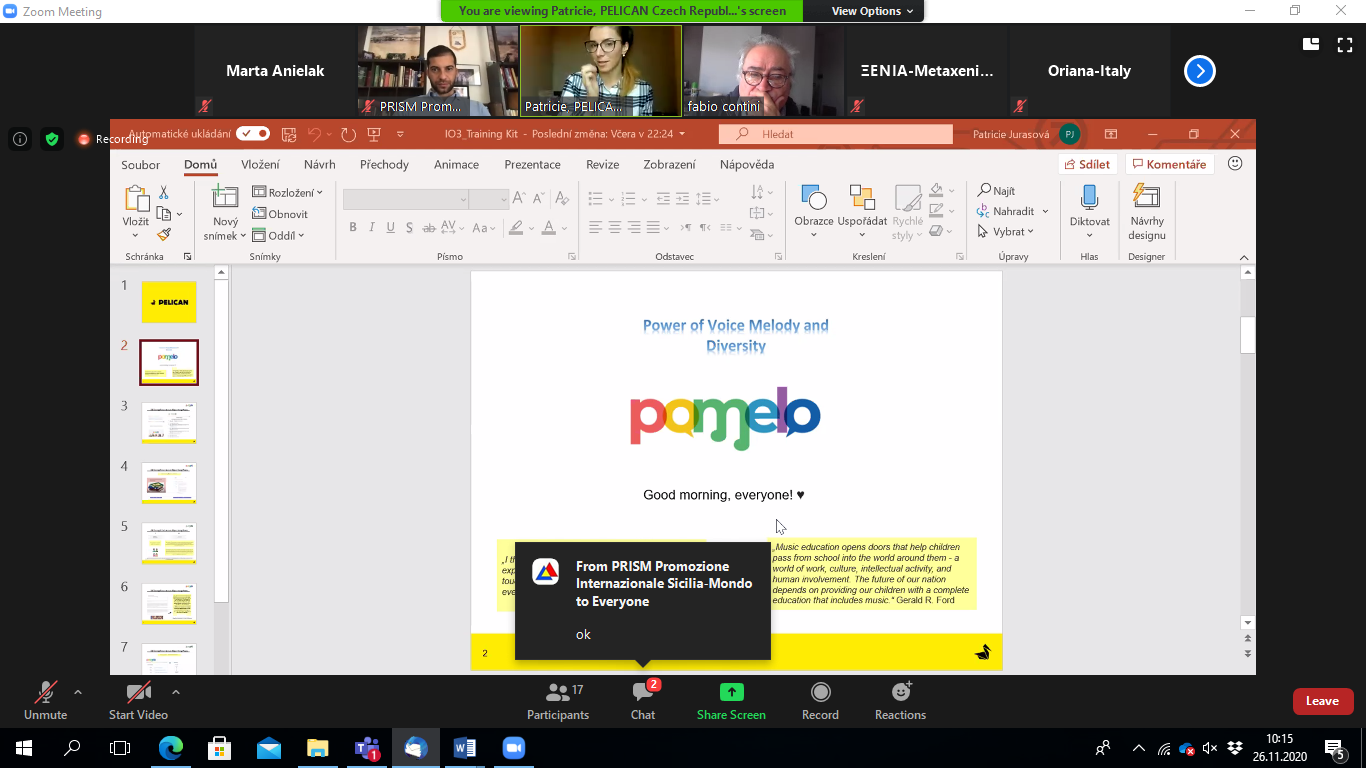This screenshot has width=1366, height=768.
Task: Switch to the Animace tab
Action: click(x=456, y=164)
